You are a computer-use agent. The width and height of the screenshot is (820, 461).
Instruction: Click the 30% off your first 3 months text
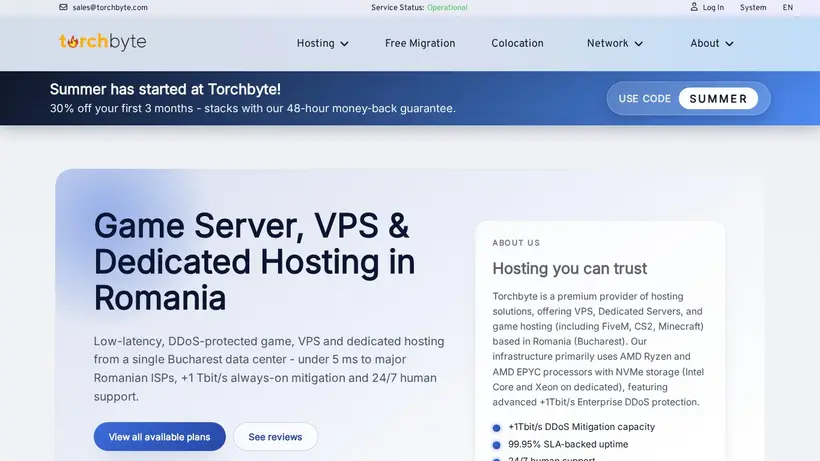(253, 109)
